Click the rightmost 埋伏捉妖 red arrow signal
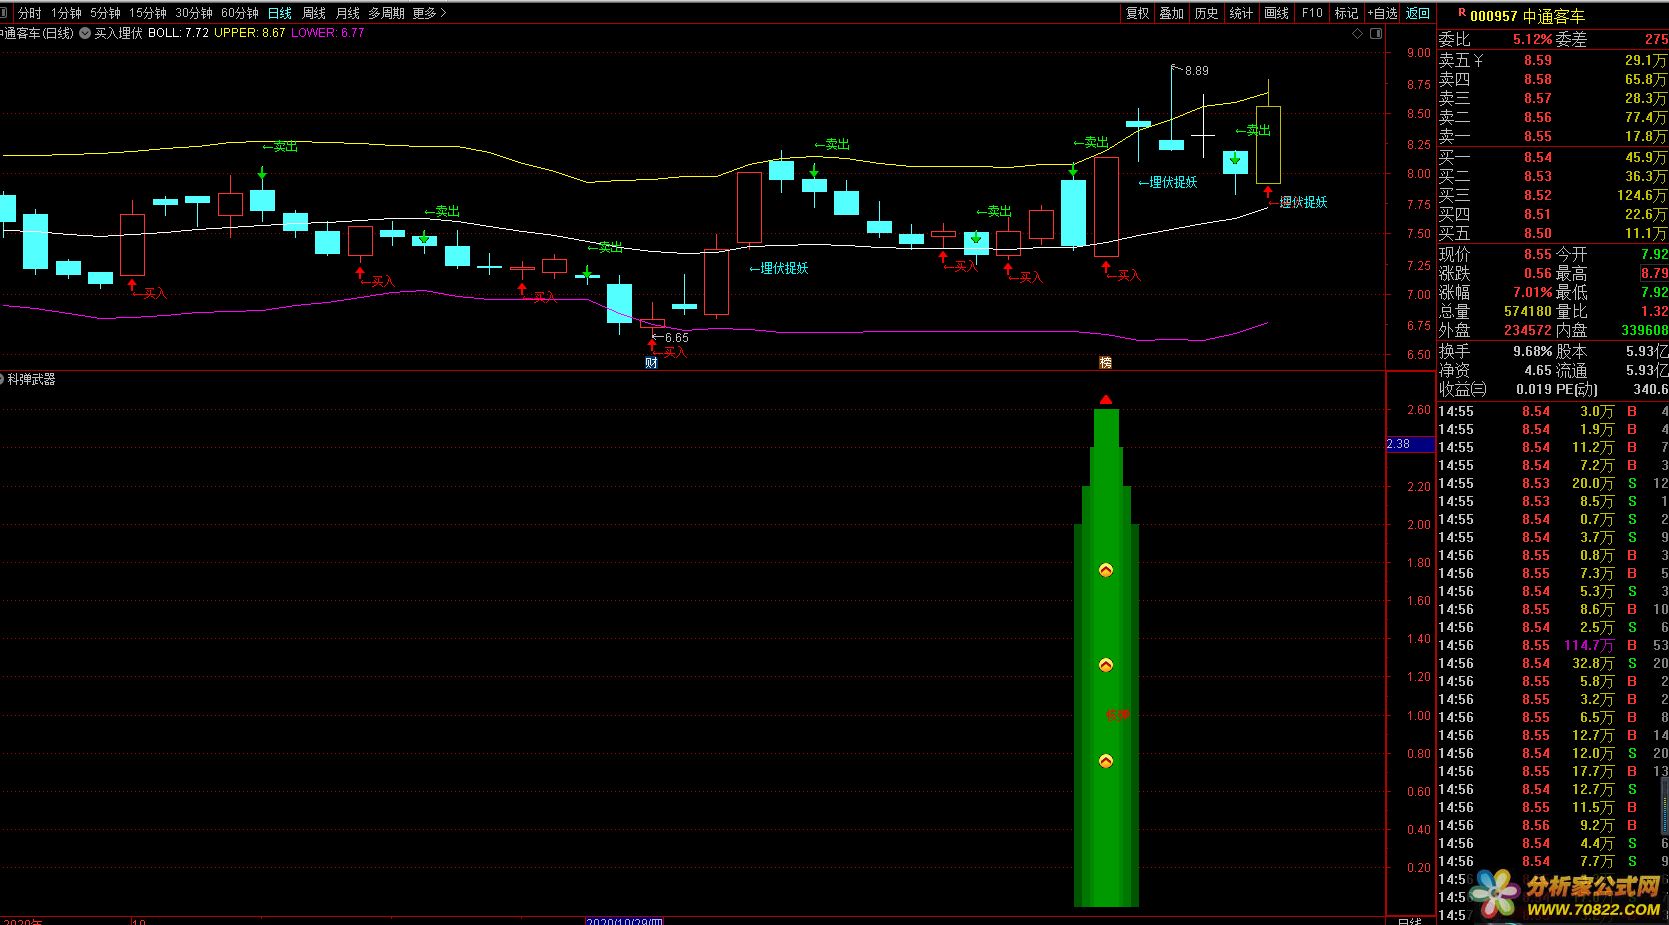Screen dimensions: 1669x925 click(x=1268, y=193)
